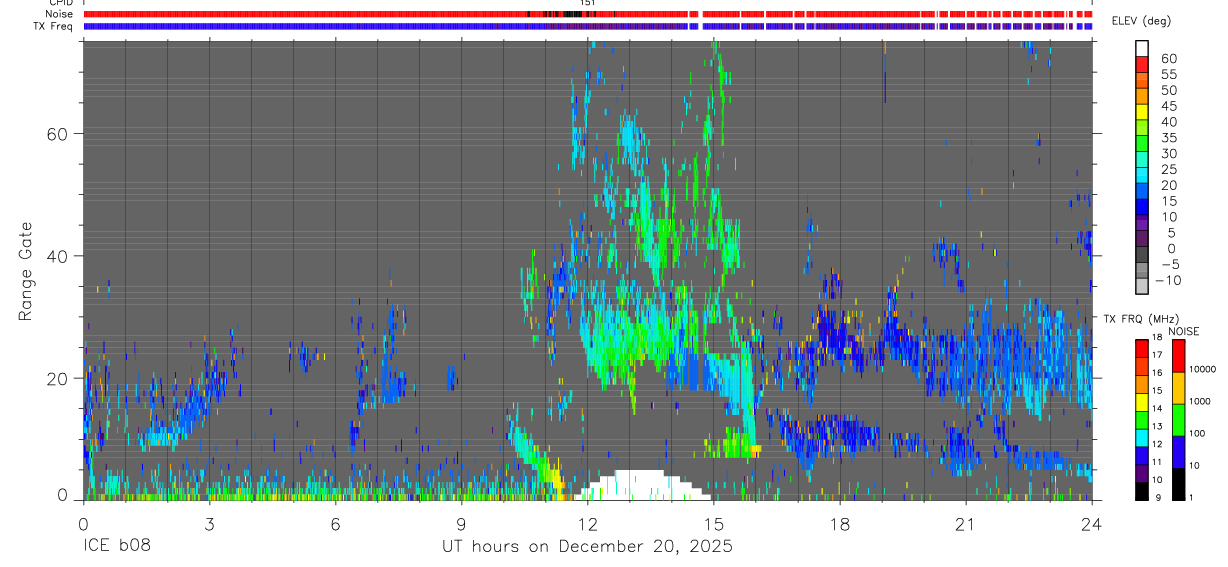
Task: Click the NOISE legend value '1000'
Action: (x=1201, y=401)
